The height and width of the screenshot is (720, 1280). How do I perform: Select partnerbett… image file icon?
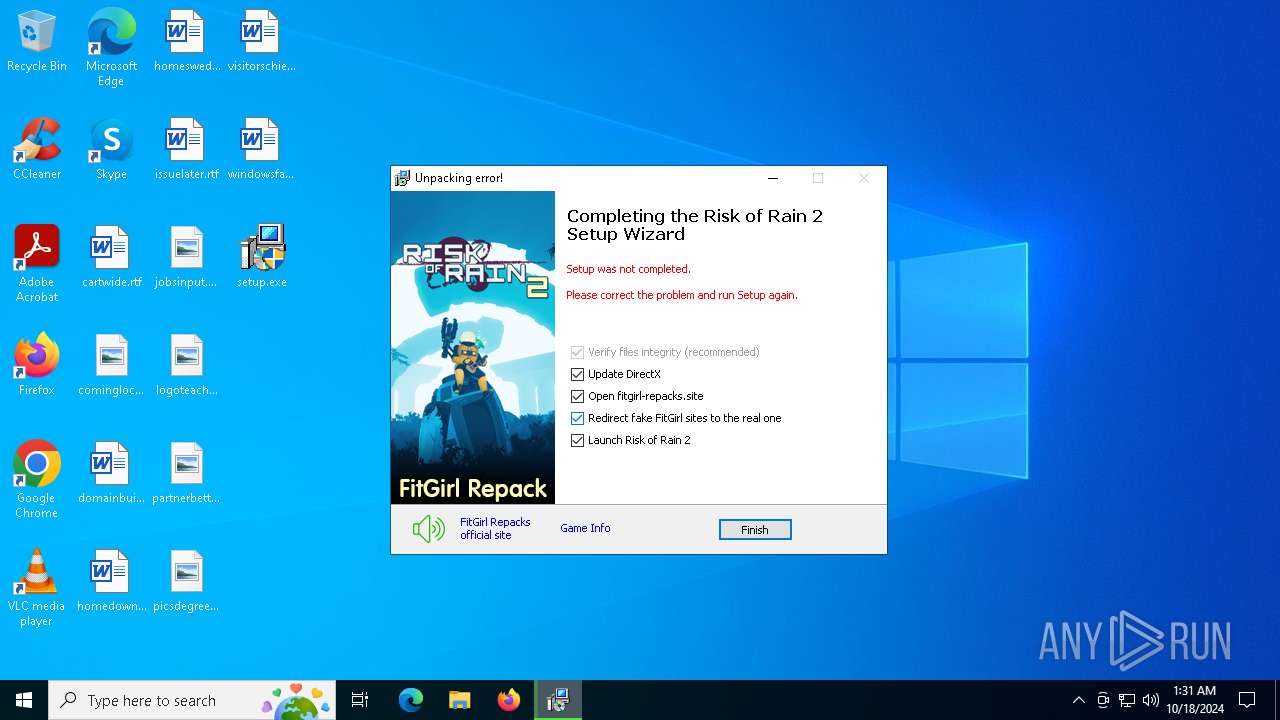point(186,473)
